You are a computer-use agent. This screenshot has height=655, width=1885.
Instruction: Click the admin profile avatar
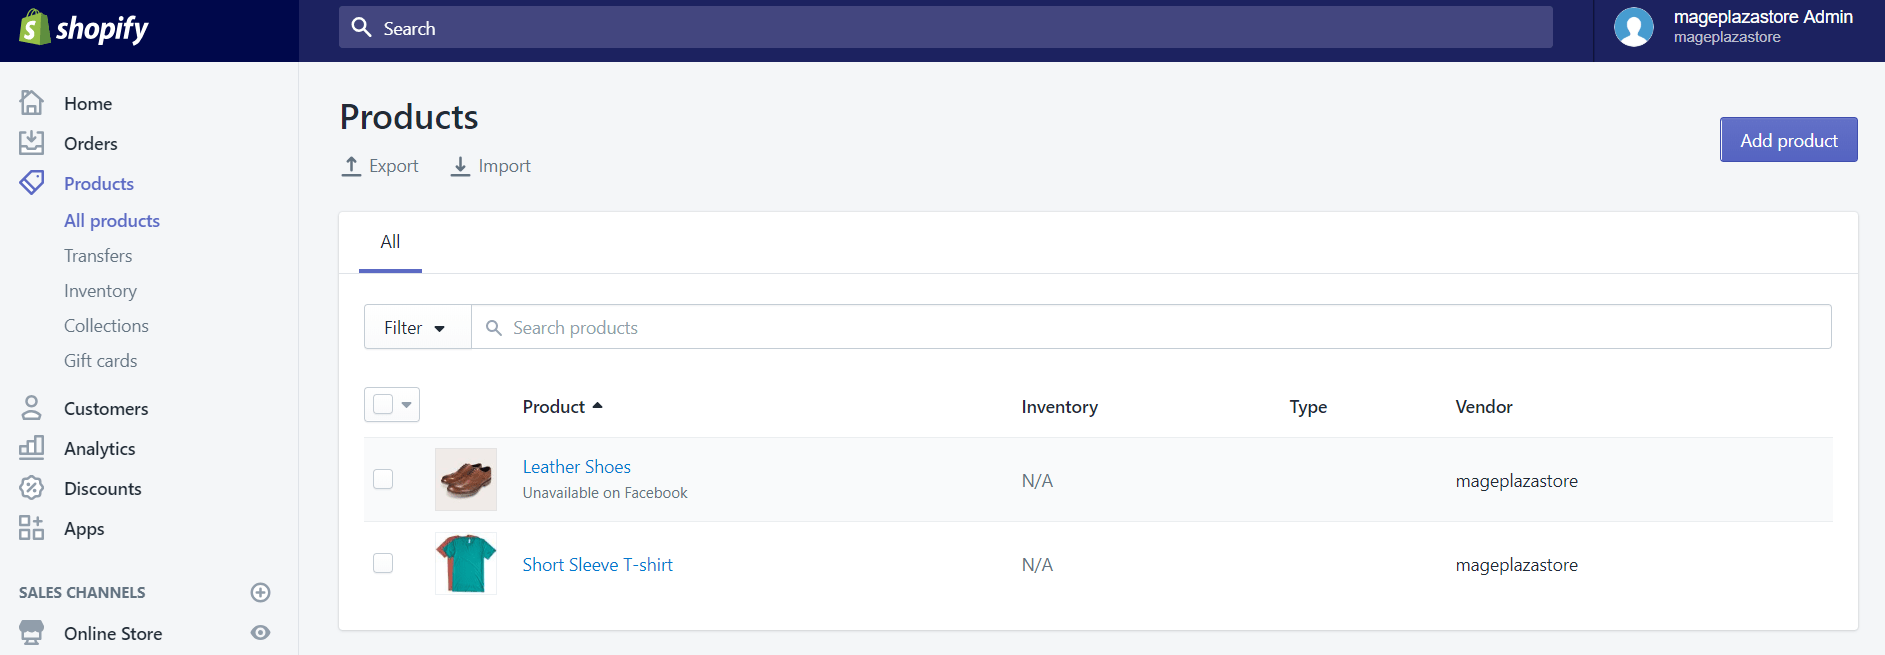[1634, 27]
